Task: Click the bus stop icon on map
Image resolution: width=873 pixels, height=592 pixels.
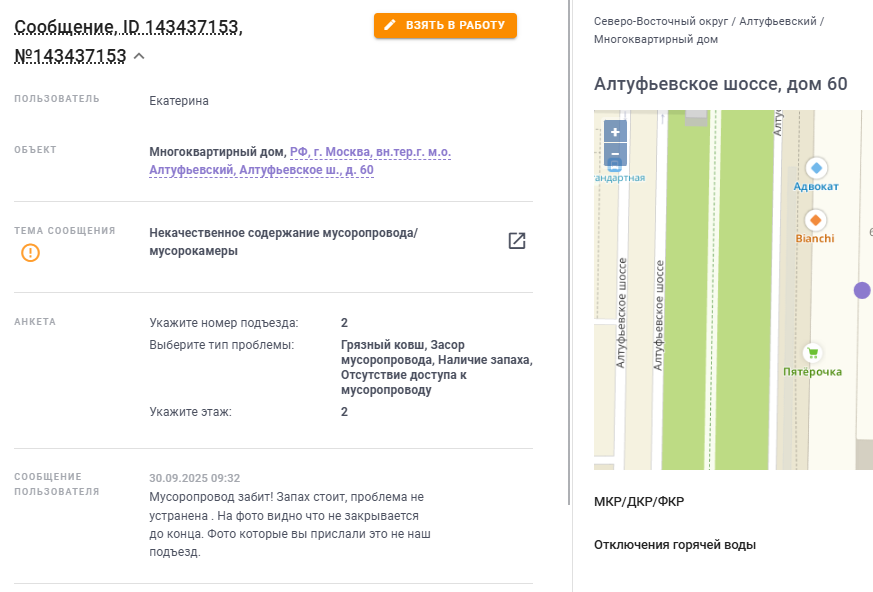Action: pos(615,163)
